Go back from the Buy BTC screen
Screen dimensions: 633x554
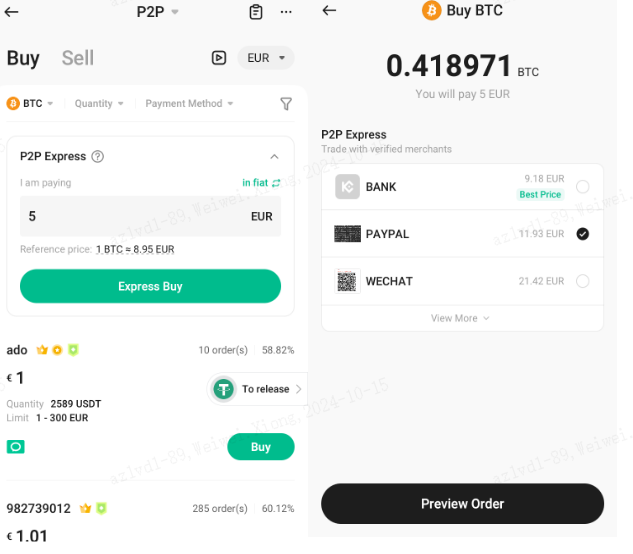329,10
